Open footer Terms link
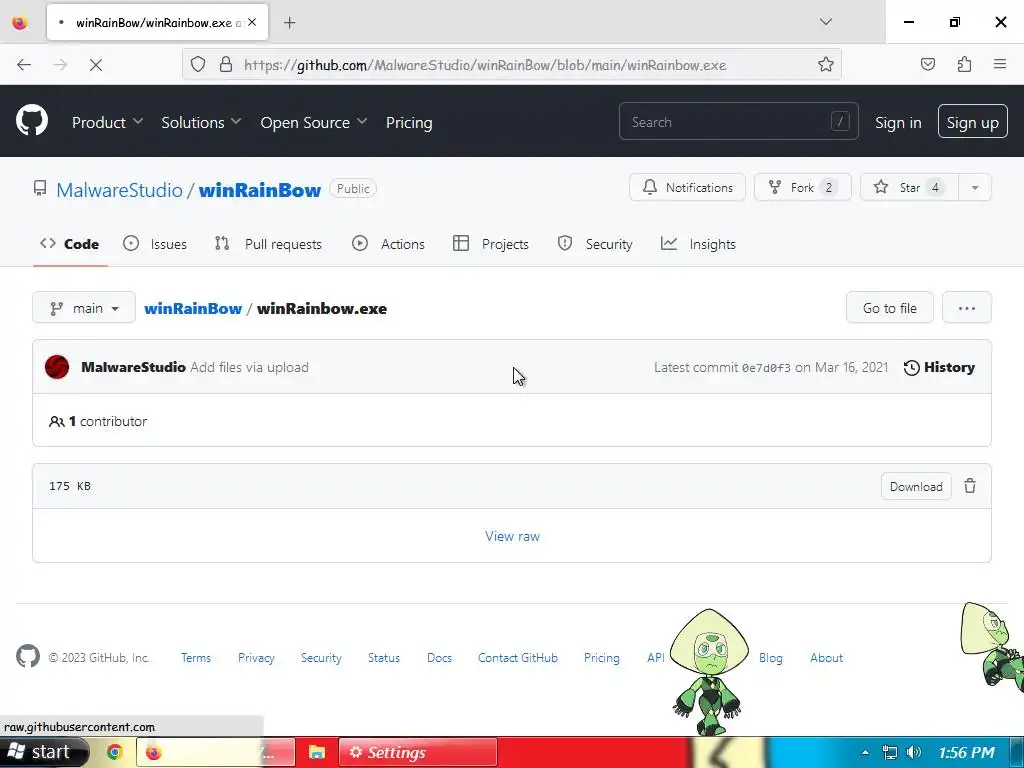The height and width of the screenshot is (768, 1024). tap(196, 658)
